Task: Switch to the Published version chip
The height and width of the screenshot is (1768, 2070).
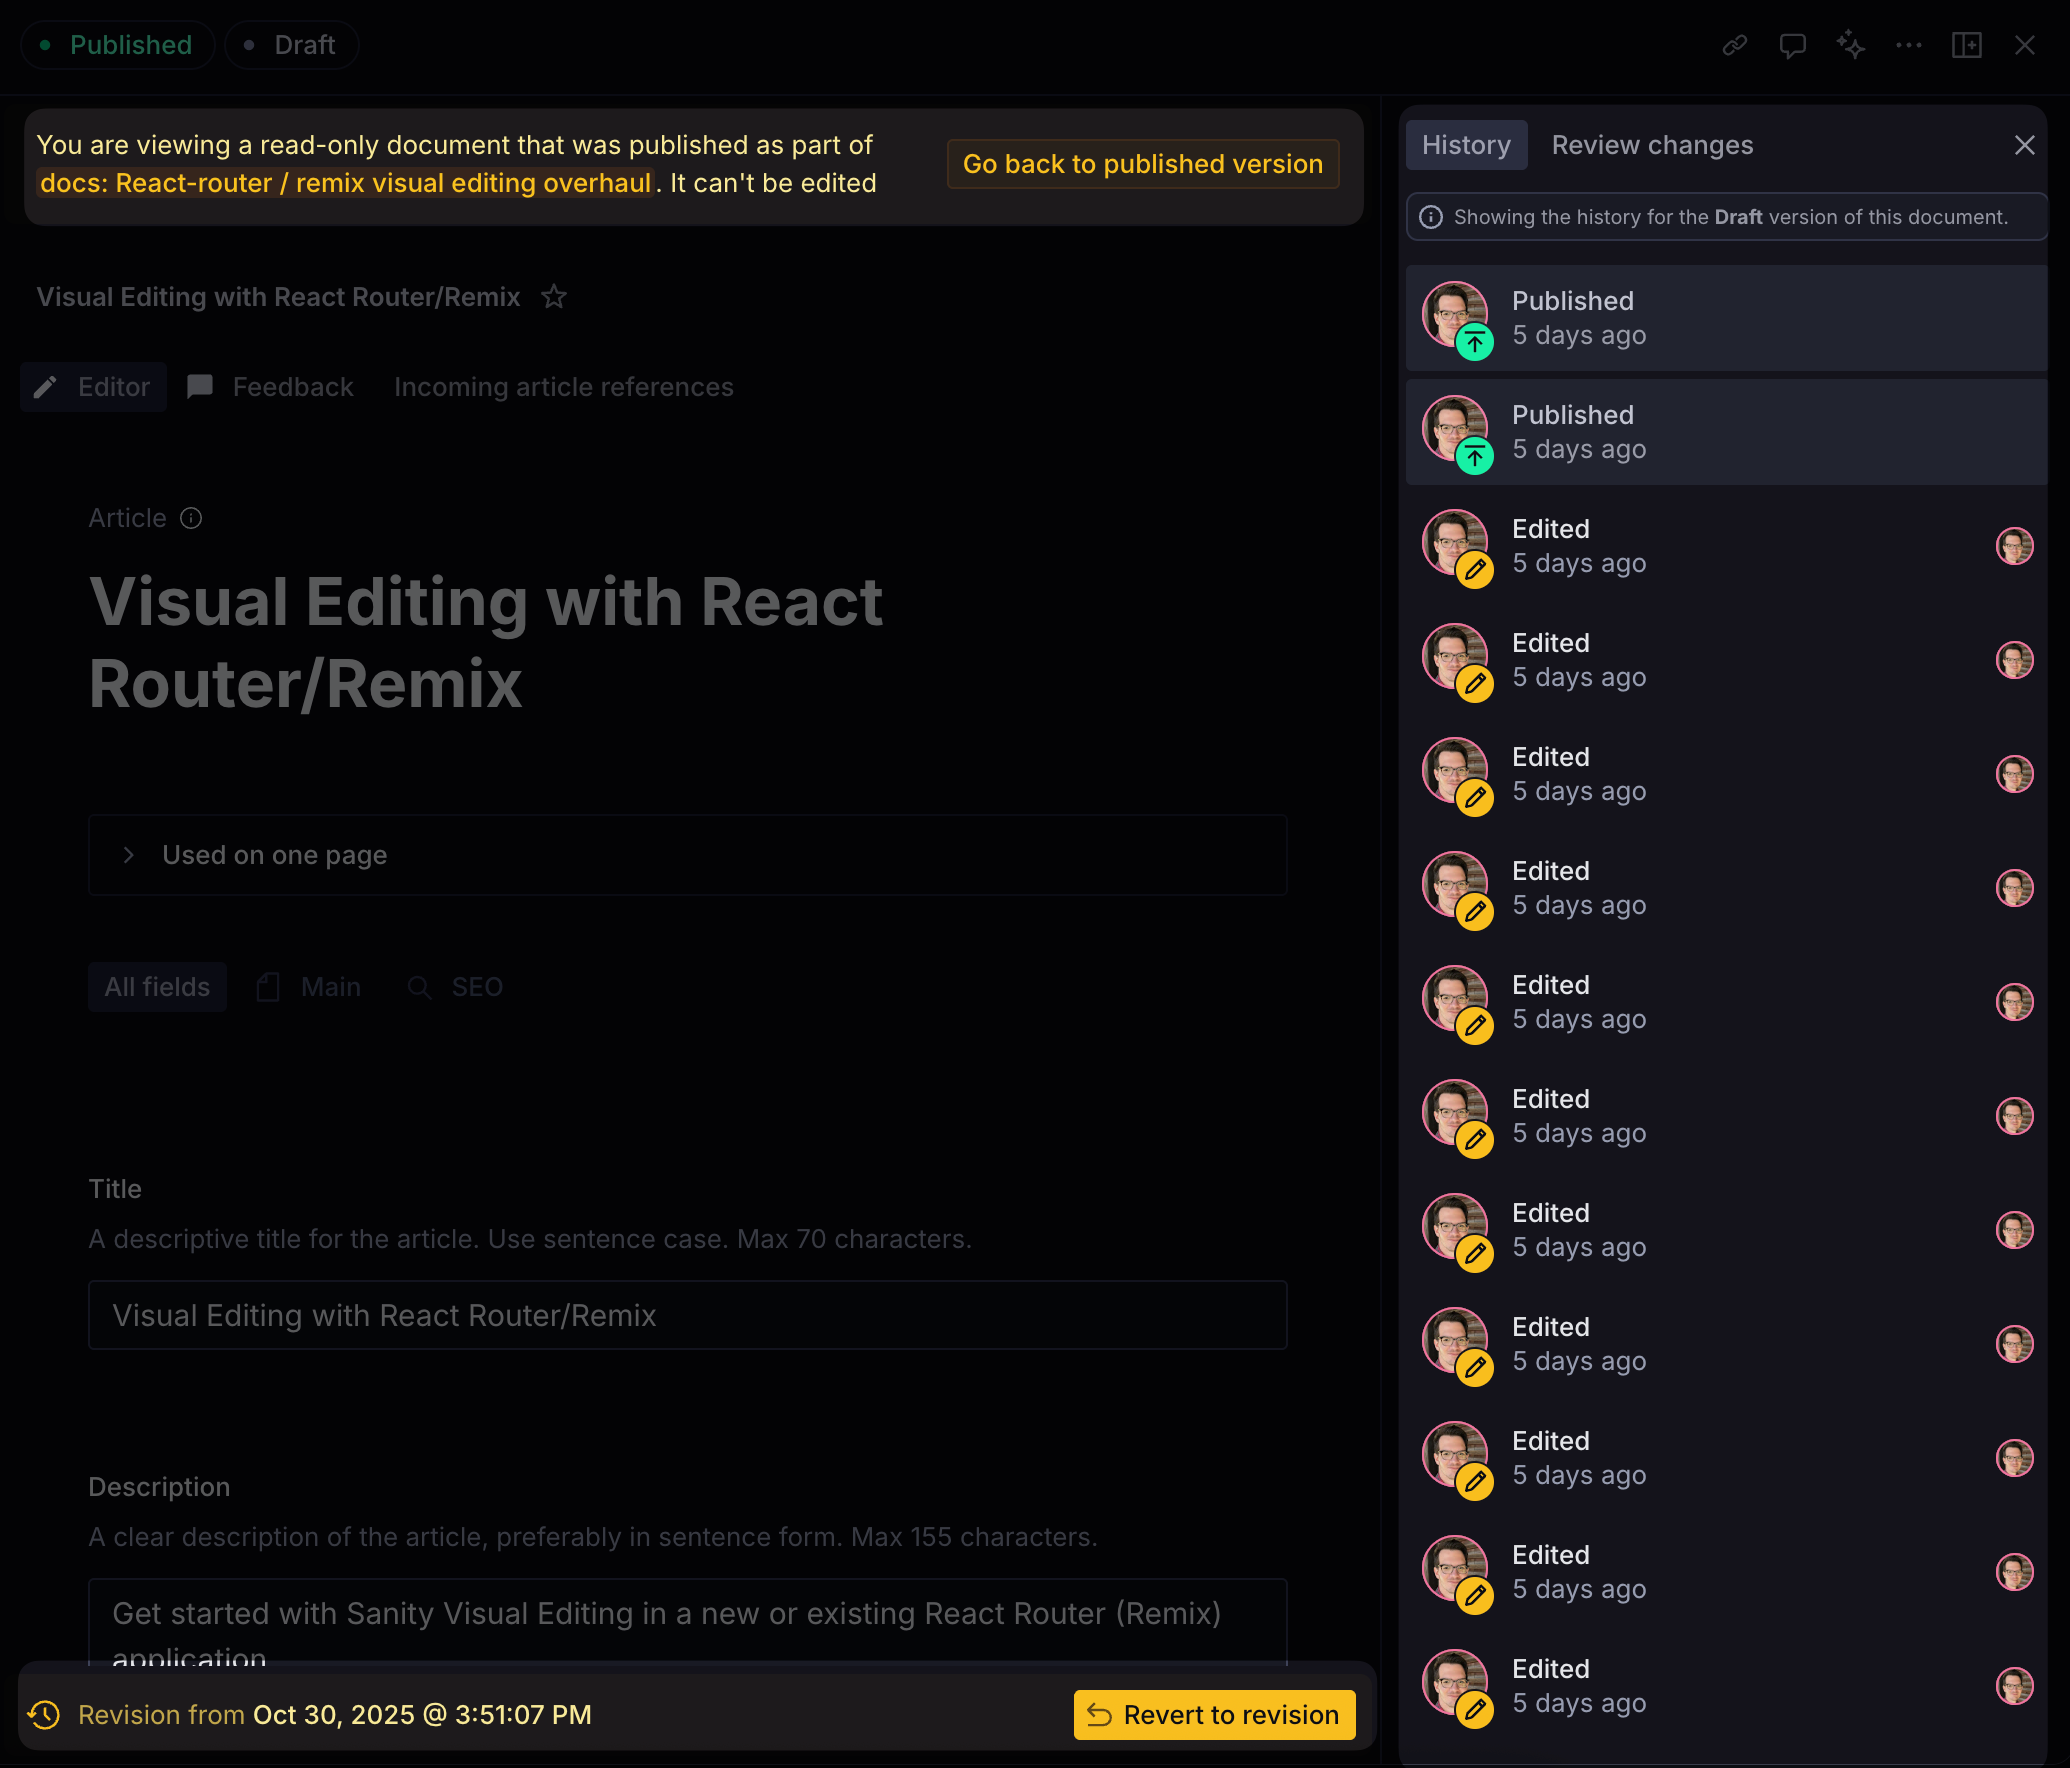Action: [117, 45]
